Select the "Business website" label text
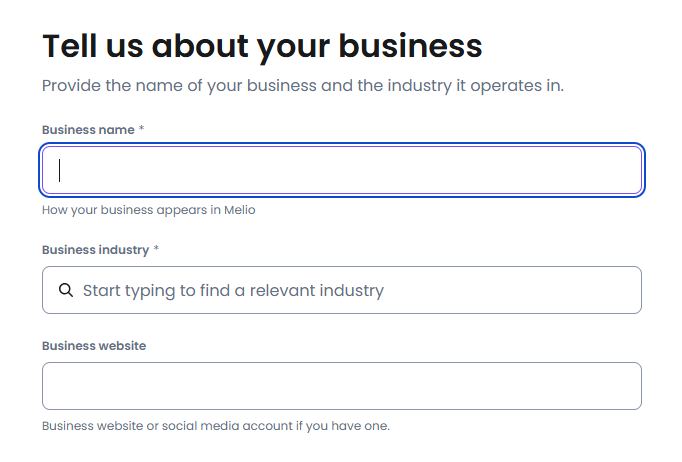682x462 pixels. pyautogui.click(x=94, y=346)
